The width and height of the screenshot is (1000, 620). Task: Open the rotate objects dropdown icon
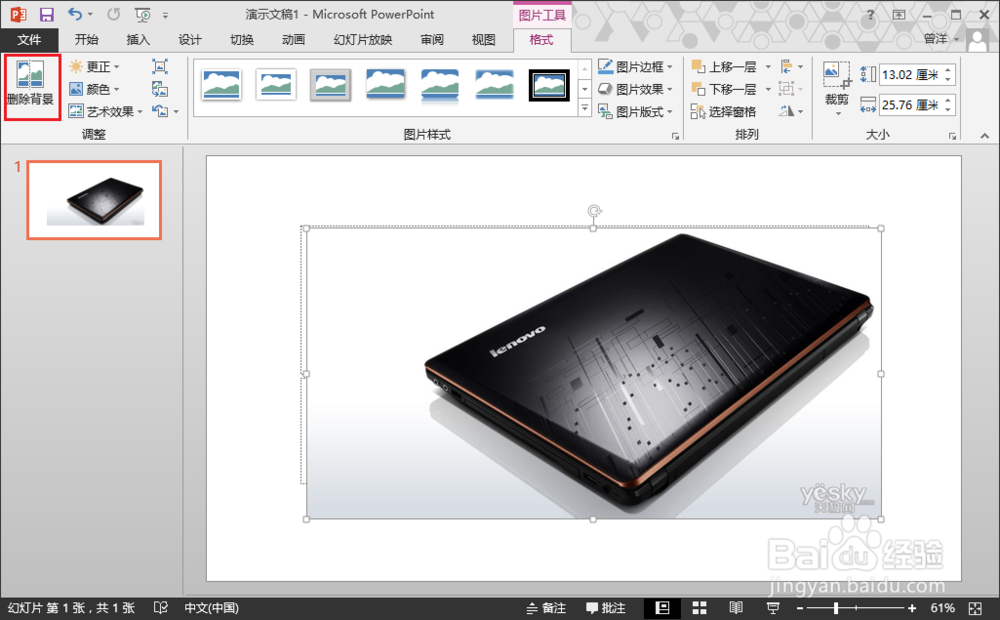791,111
